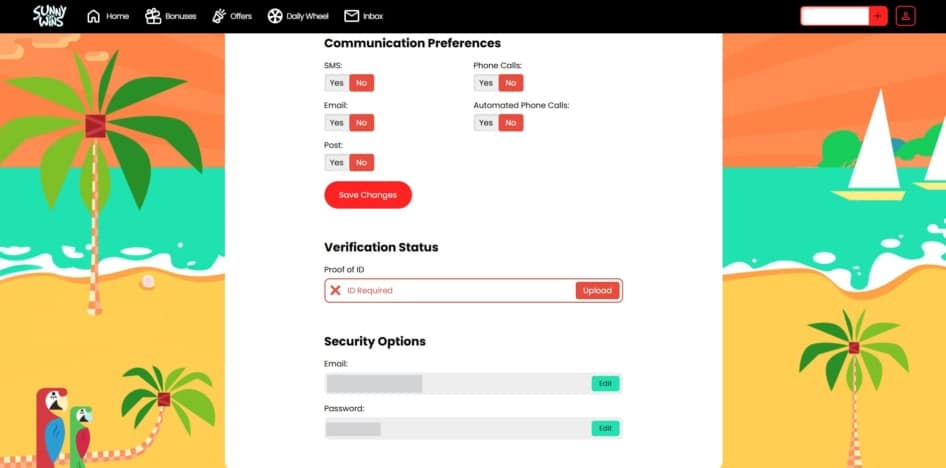Click the red plus deposit icon
Screen dimensions: 946x468
(878, 16)
